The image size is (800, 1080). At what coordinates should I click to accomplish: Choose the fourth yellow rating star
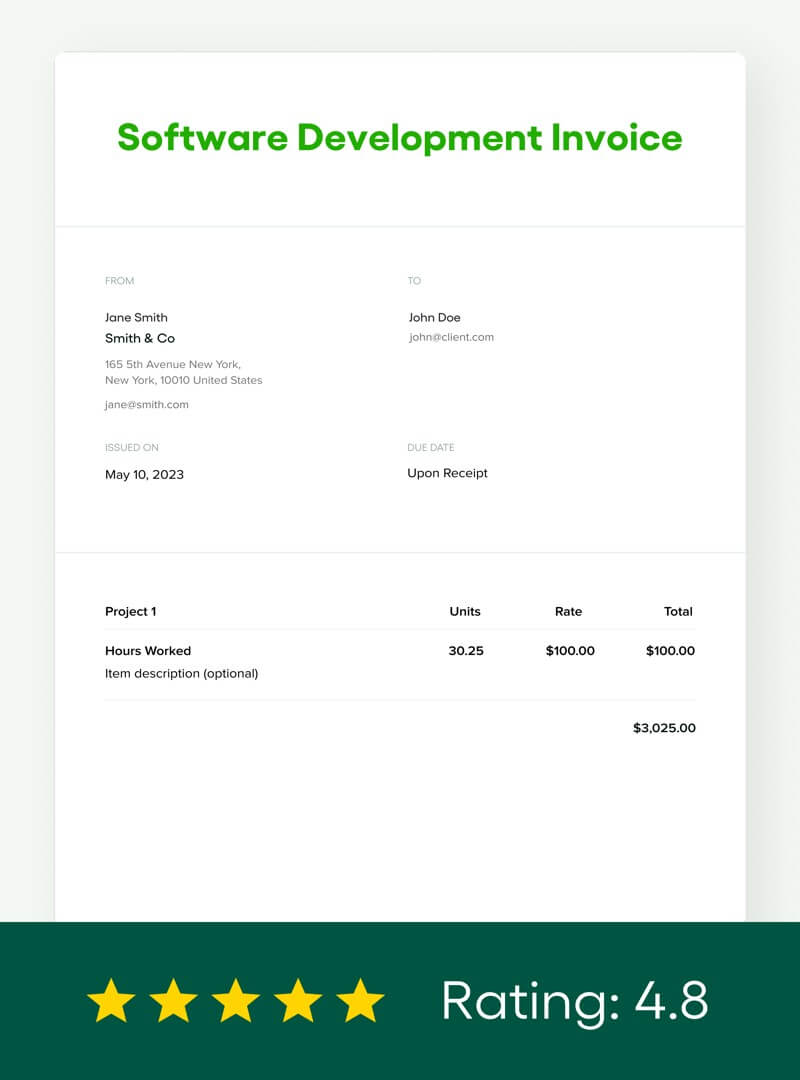pyautogui.click(x=298, y=1001)
